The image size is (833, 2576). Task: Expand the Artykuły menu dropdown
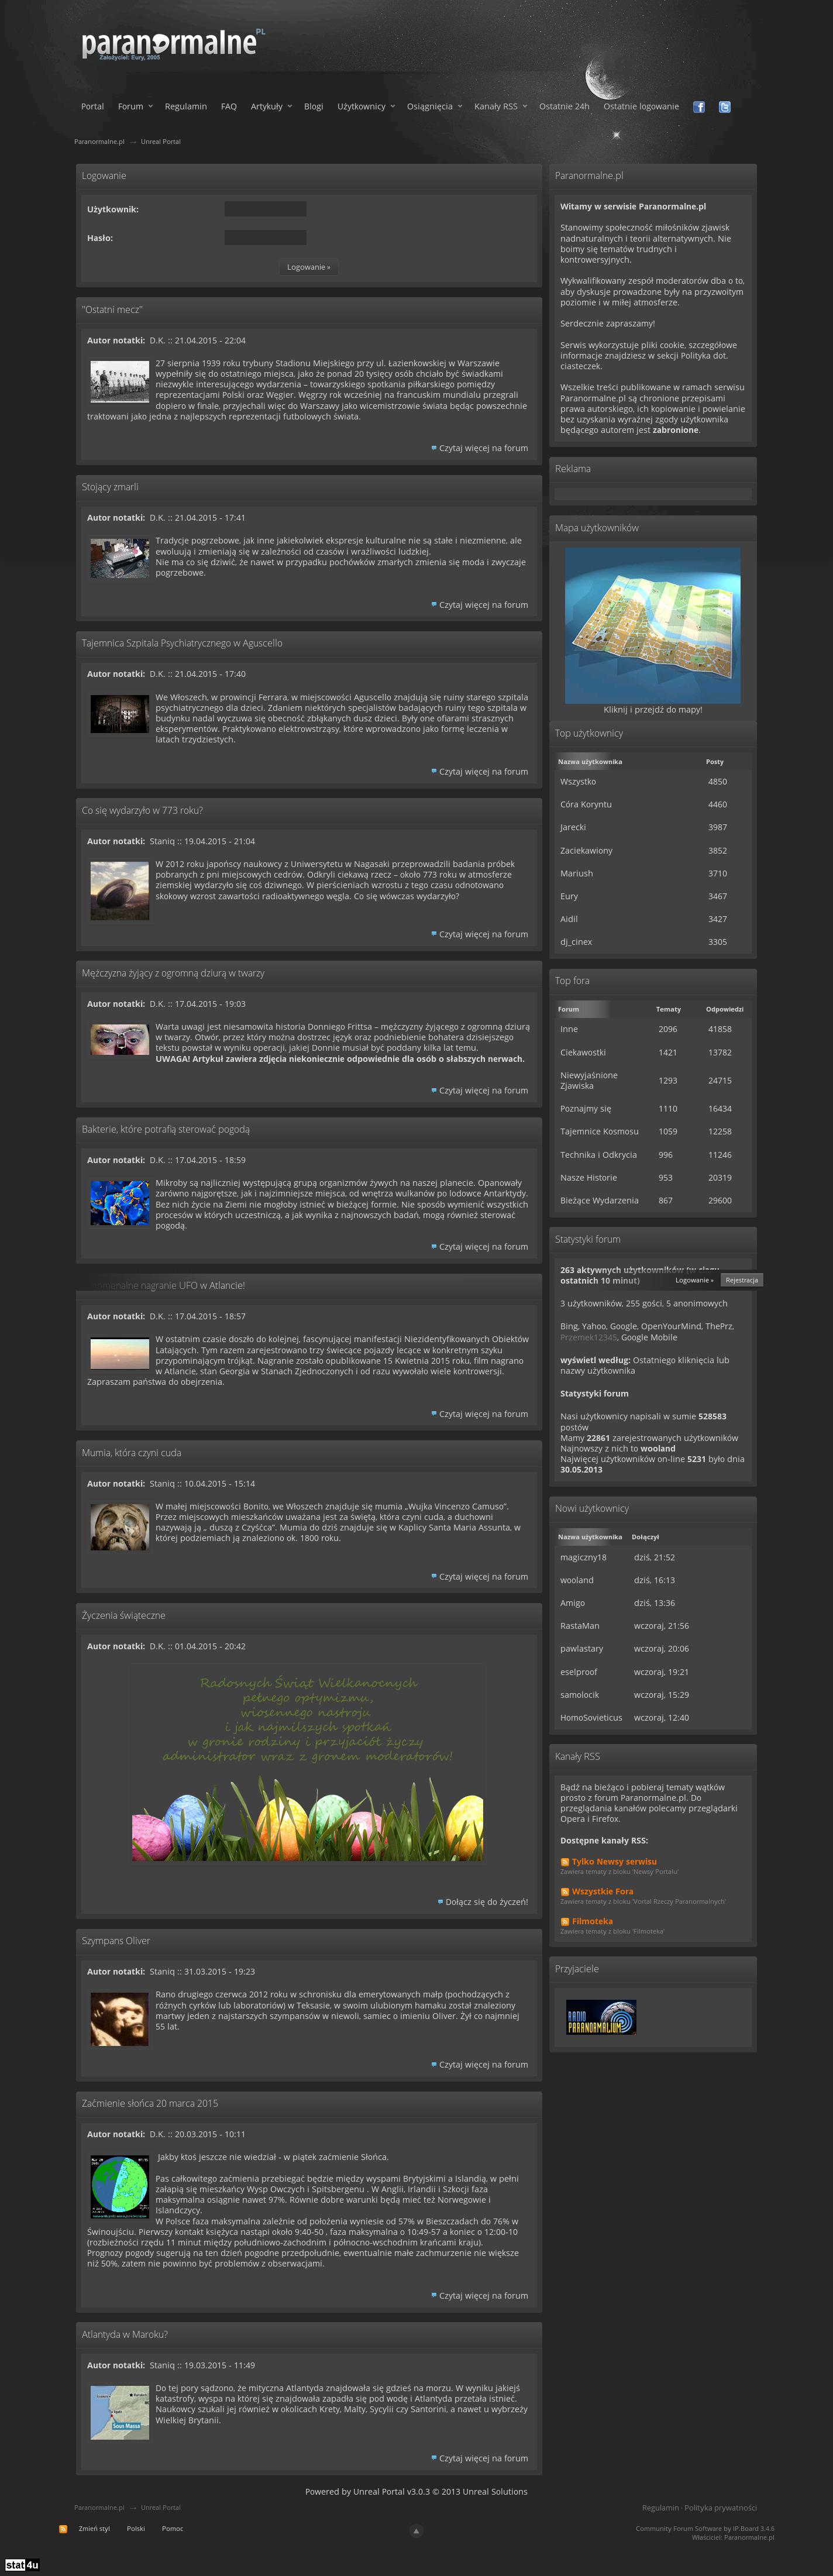pos(271,107)
